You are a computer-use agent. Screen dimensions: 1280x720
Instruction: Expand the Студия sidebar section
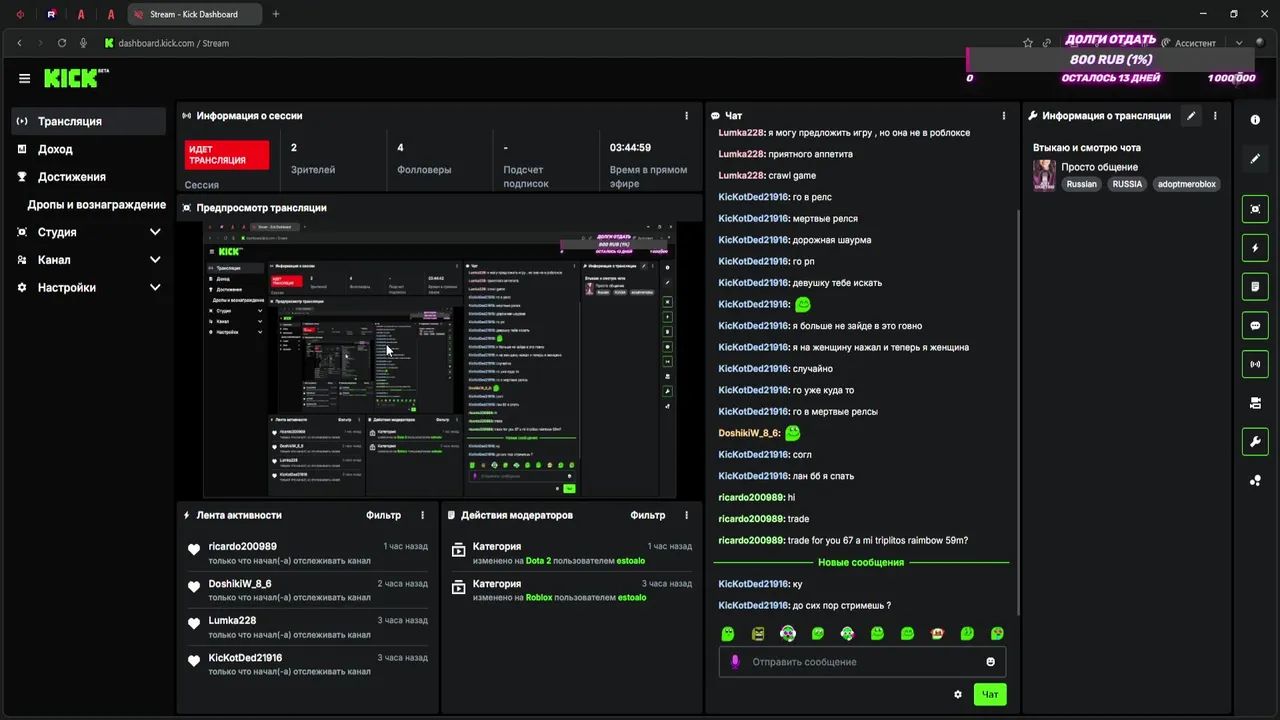[155, 232]
